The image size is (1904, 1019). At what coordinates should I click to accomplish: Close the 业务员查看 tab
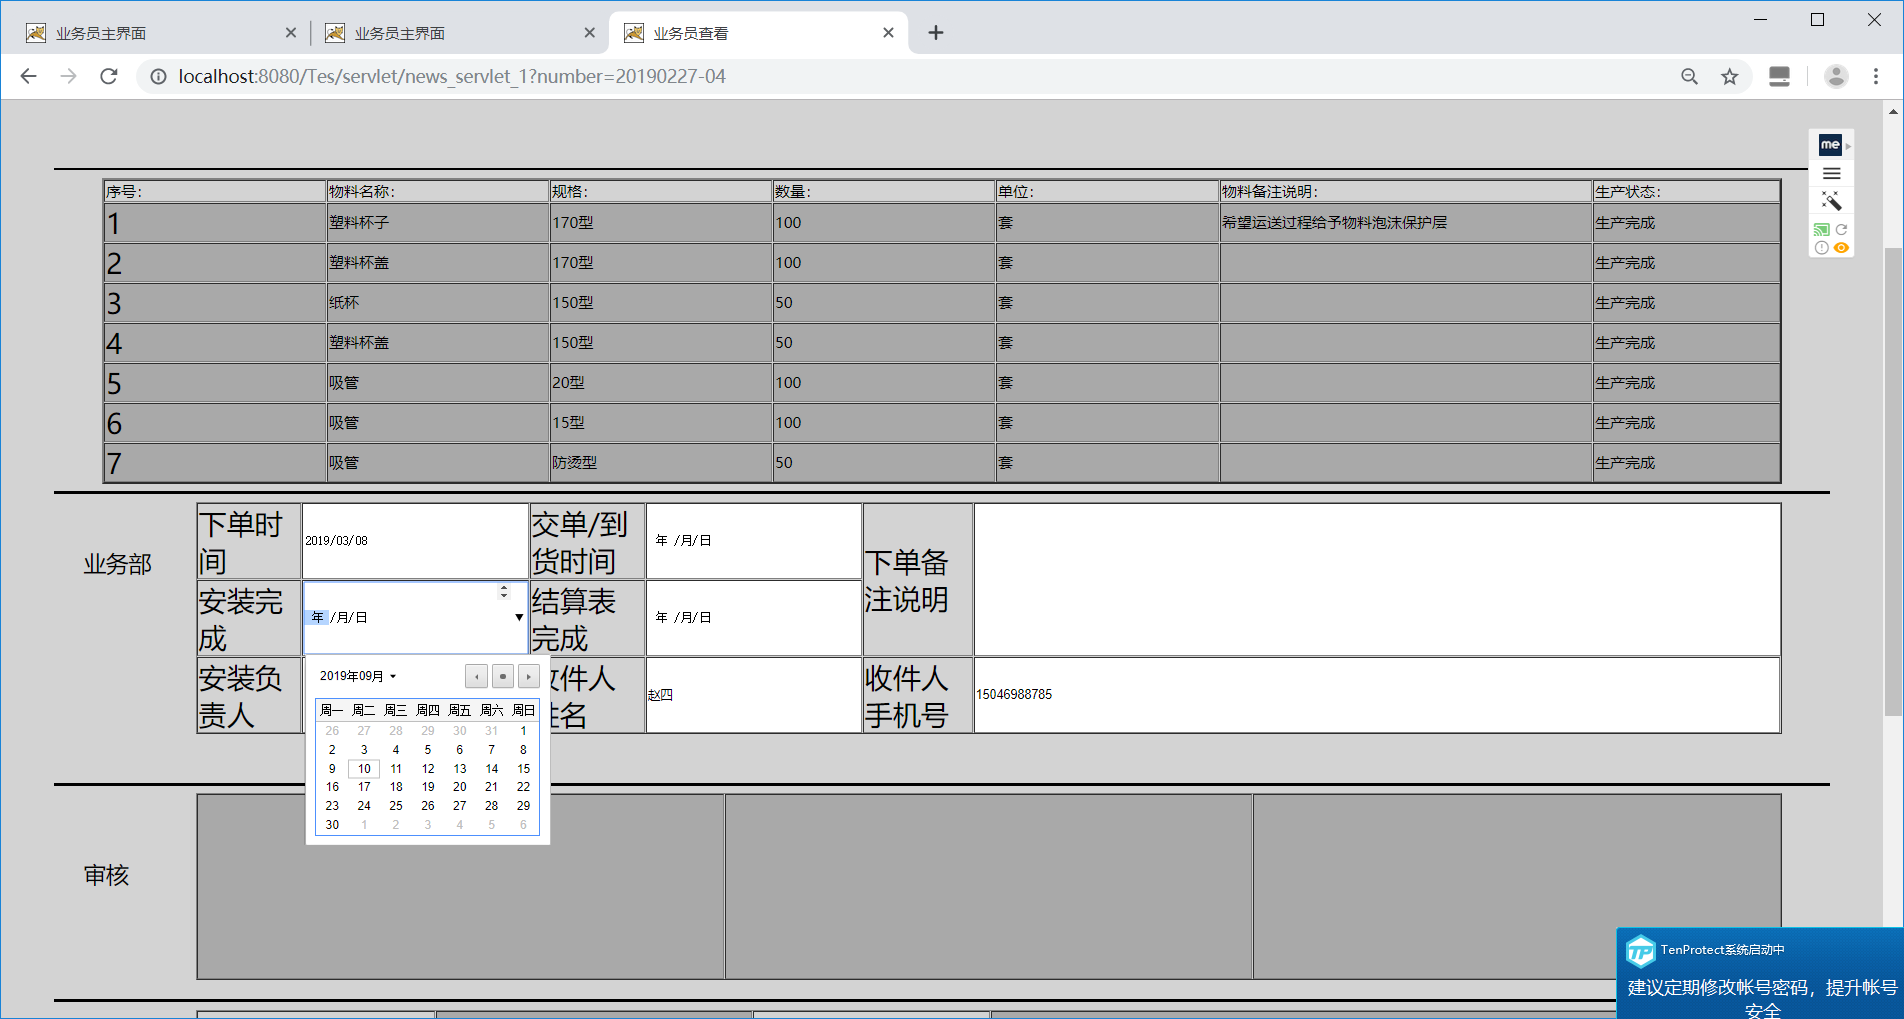pyautogui.click(x=888, y=33)
